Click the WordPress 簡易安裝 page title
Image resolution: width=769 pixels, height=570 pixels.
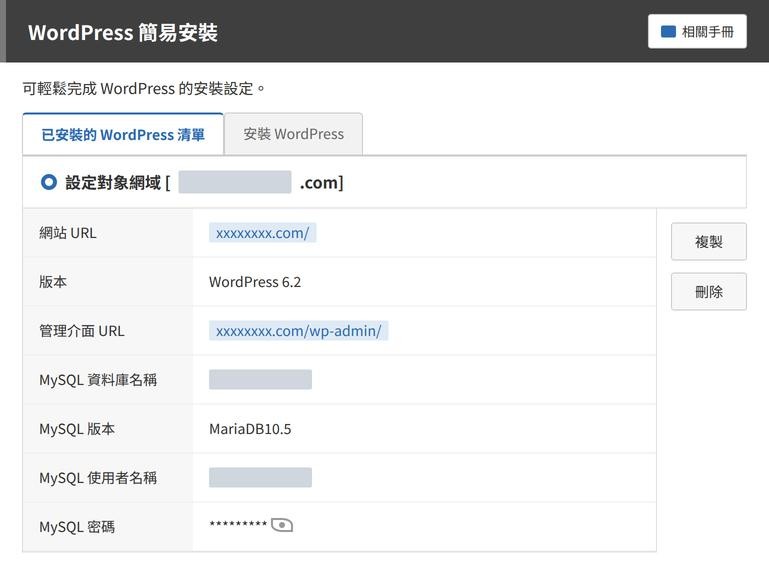pos(123,33)
